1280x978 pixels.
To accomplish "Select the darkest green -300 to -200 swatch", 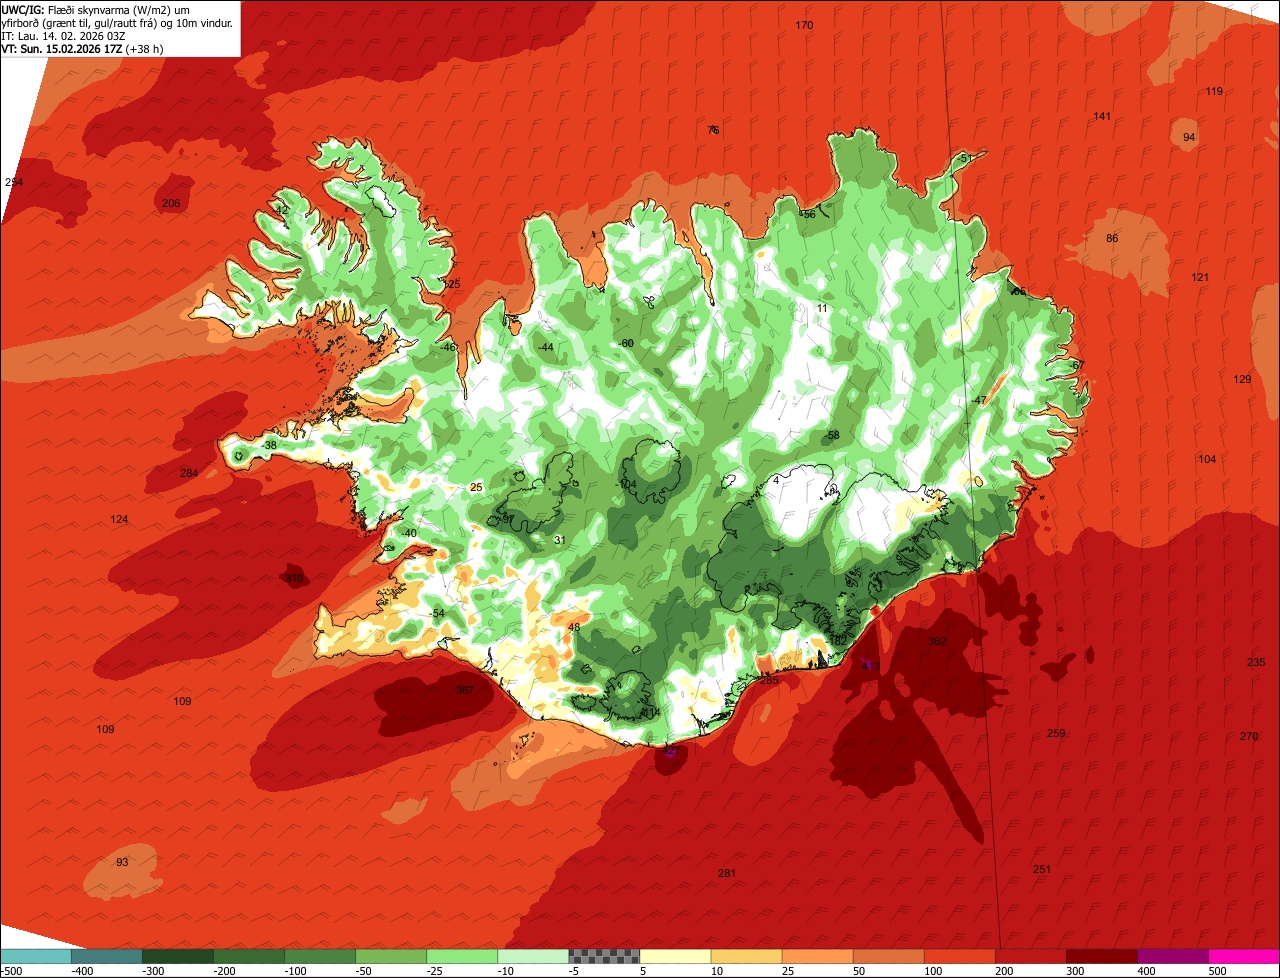I will point(178,956).
